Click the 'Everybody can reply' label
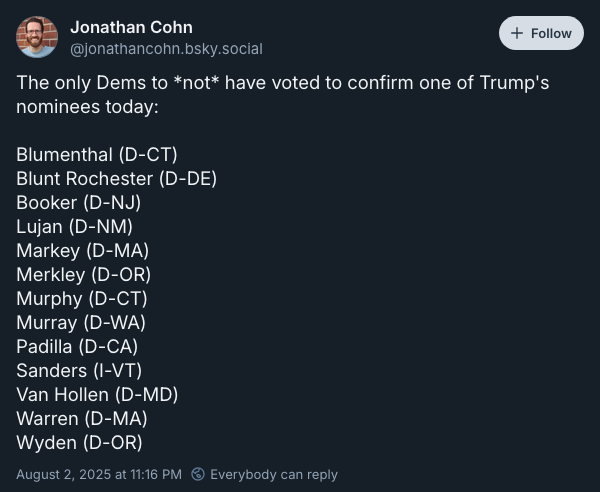Screen dimensions: 600x492 coord(274,474)
